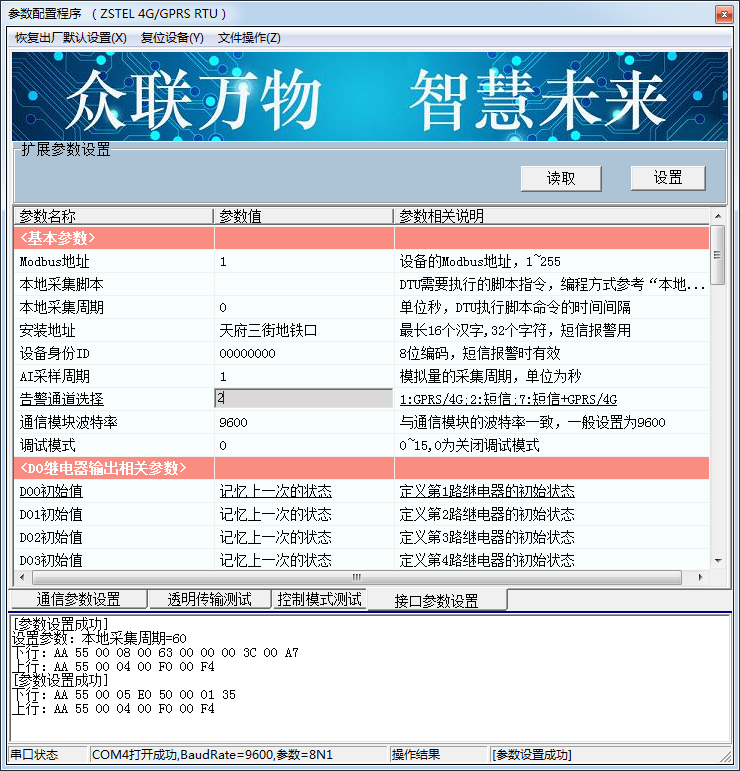The width and height of the screenshot is (740, 771).
Task: Switch to 接口参数设置 tab
Action: click(x=437, y=600)
